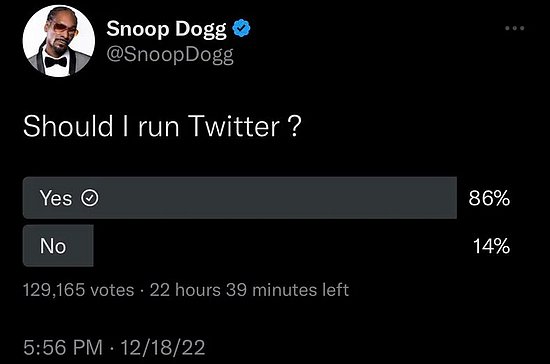Click the word Should in the tweet
Screen dimensions: 550x364
tap(68, 126)
